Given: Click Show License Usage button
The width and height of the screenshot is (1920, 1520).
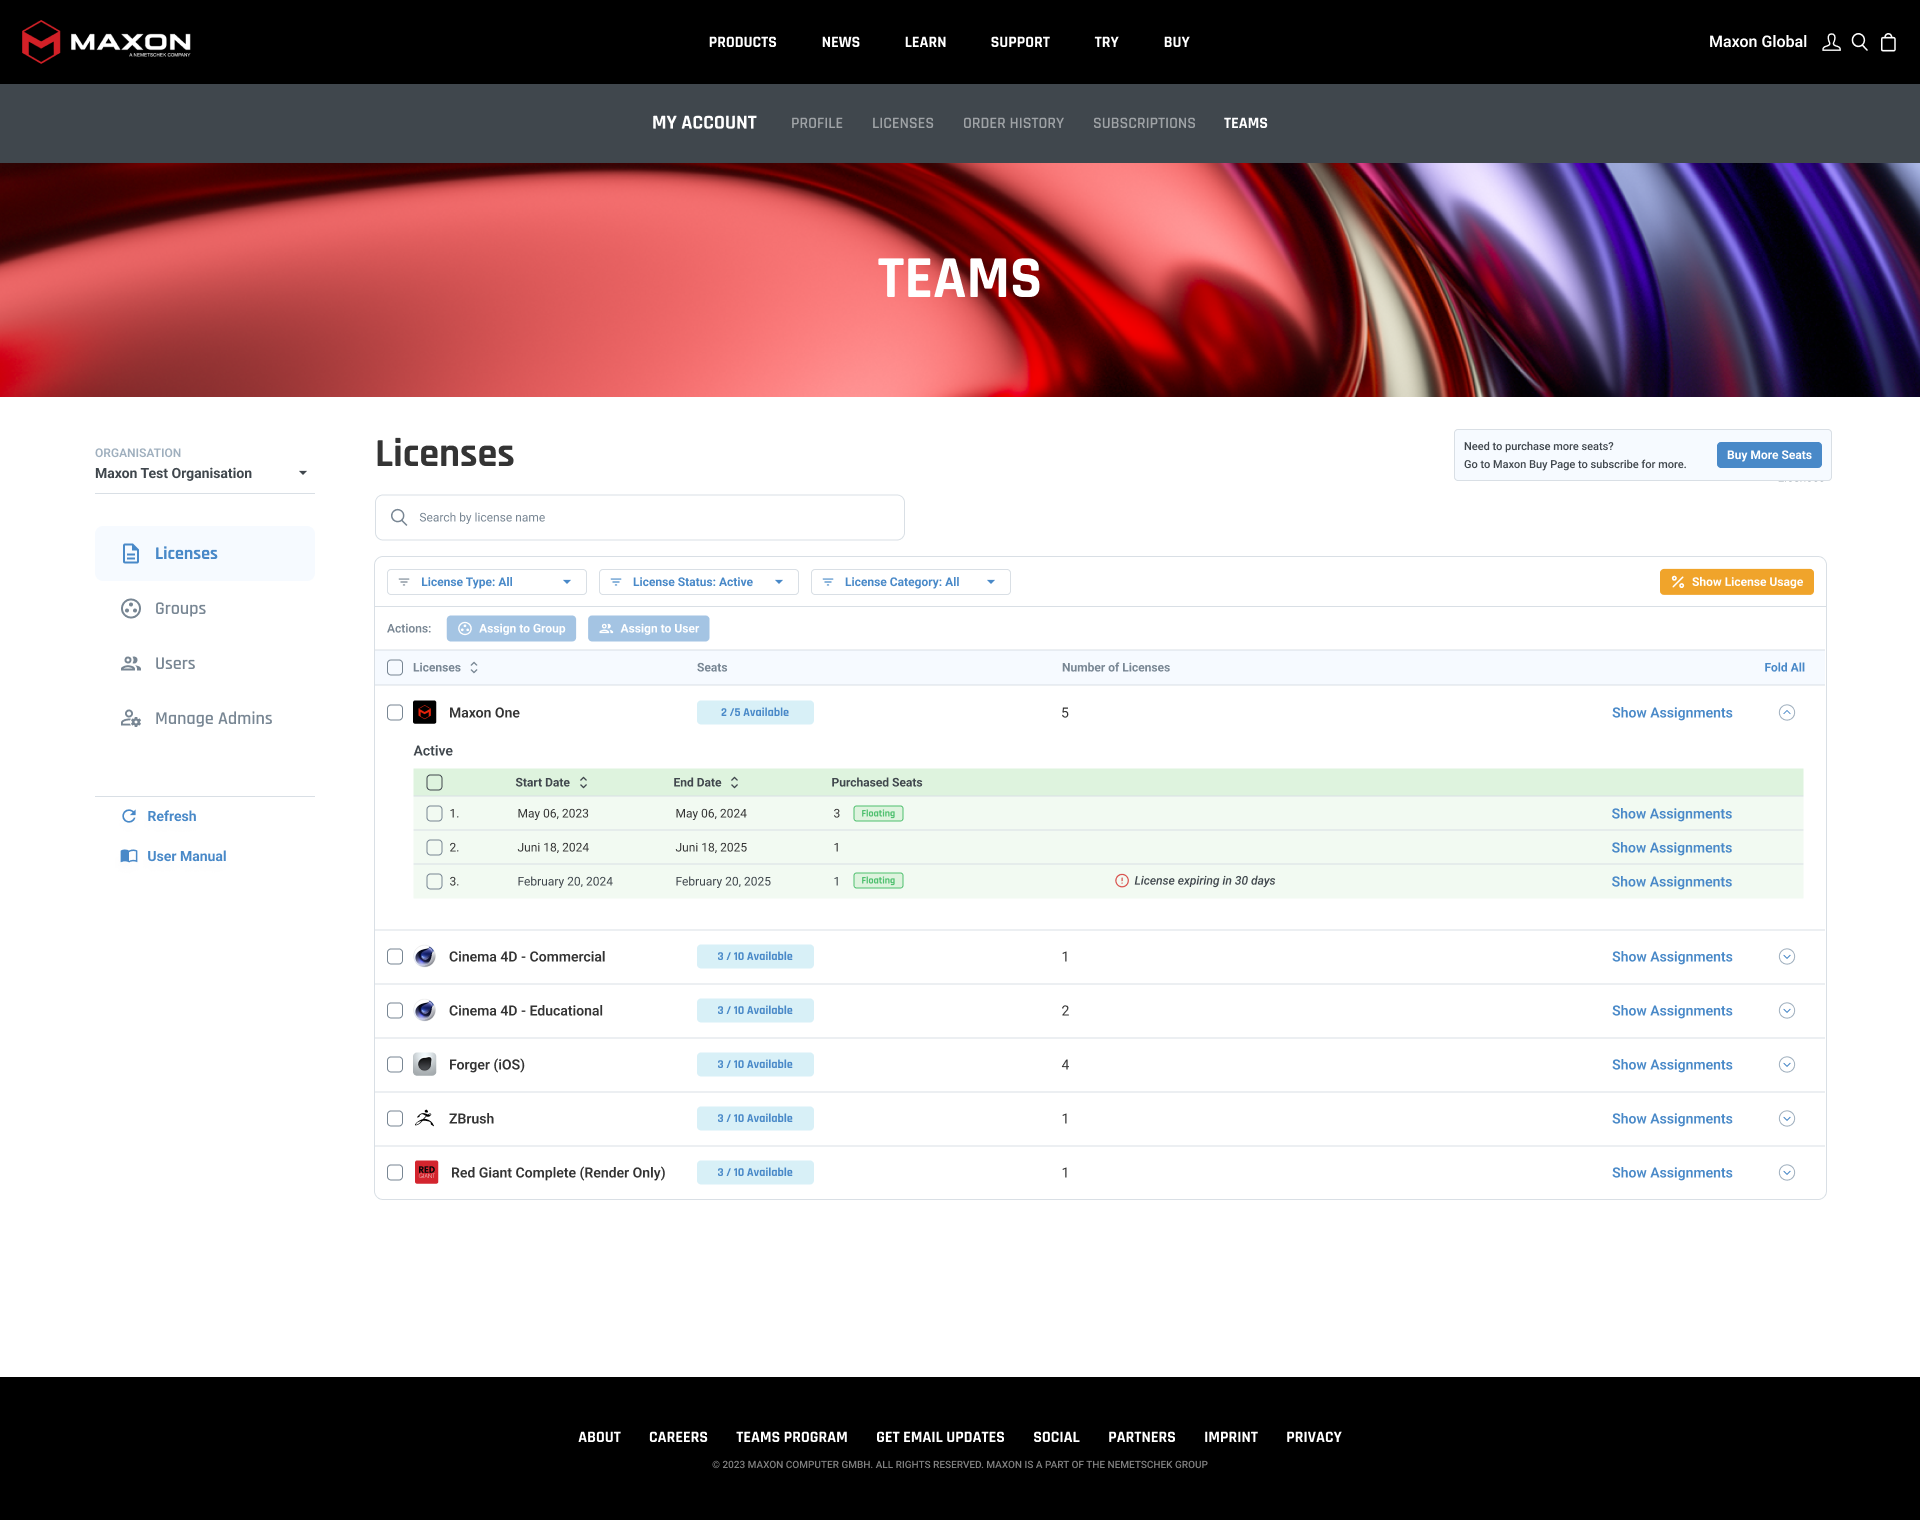Looking at the screenshot, I should click(x=1737, y=582).
